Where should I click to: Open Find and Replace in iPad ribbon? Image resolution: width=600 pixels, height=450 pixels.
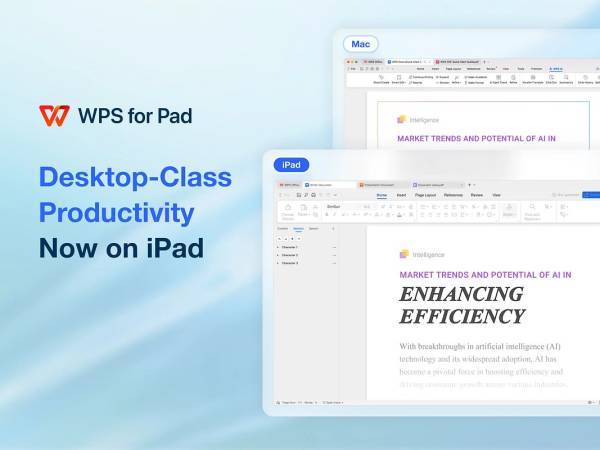click(x=532, y=211)
